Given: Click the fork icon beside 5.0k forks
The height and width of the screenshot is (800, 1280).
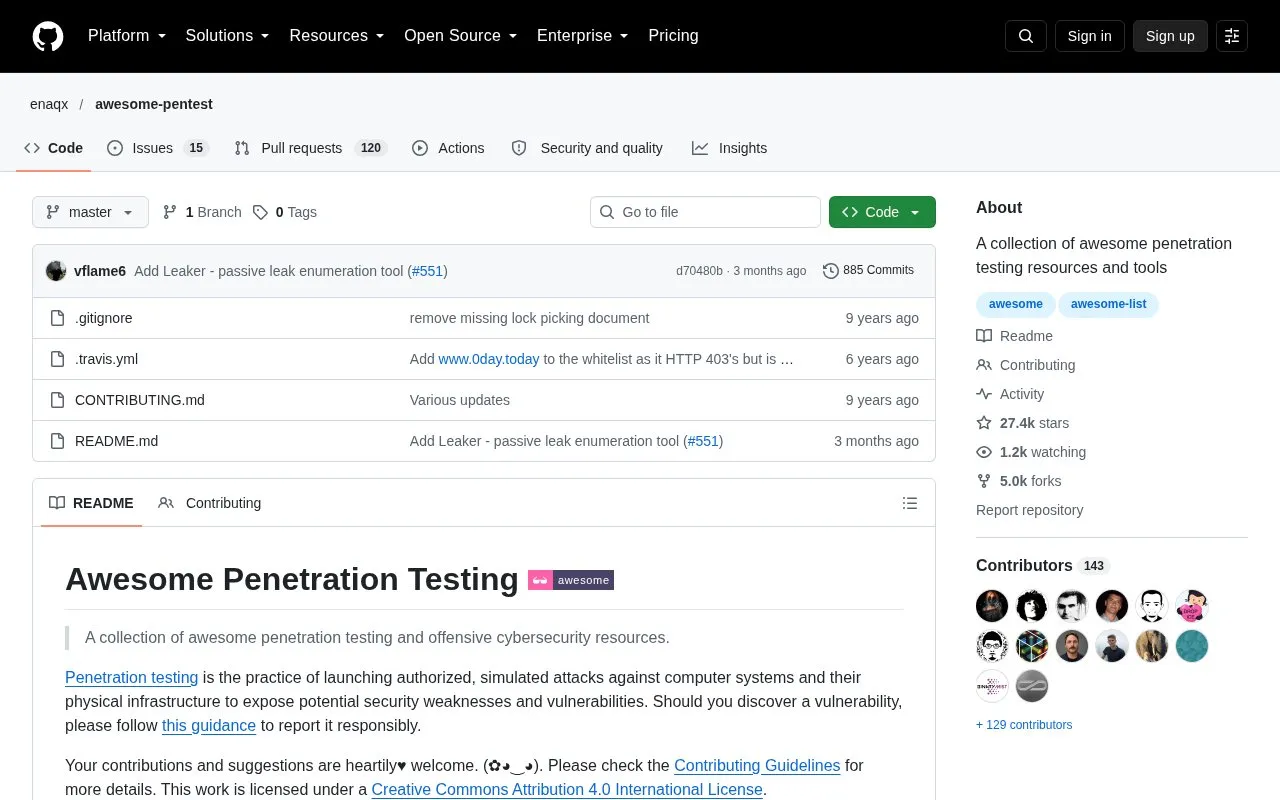Looking at the screenshot, I should 984,481.
